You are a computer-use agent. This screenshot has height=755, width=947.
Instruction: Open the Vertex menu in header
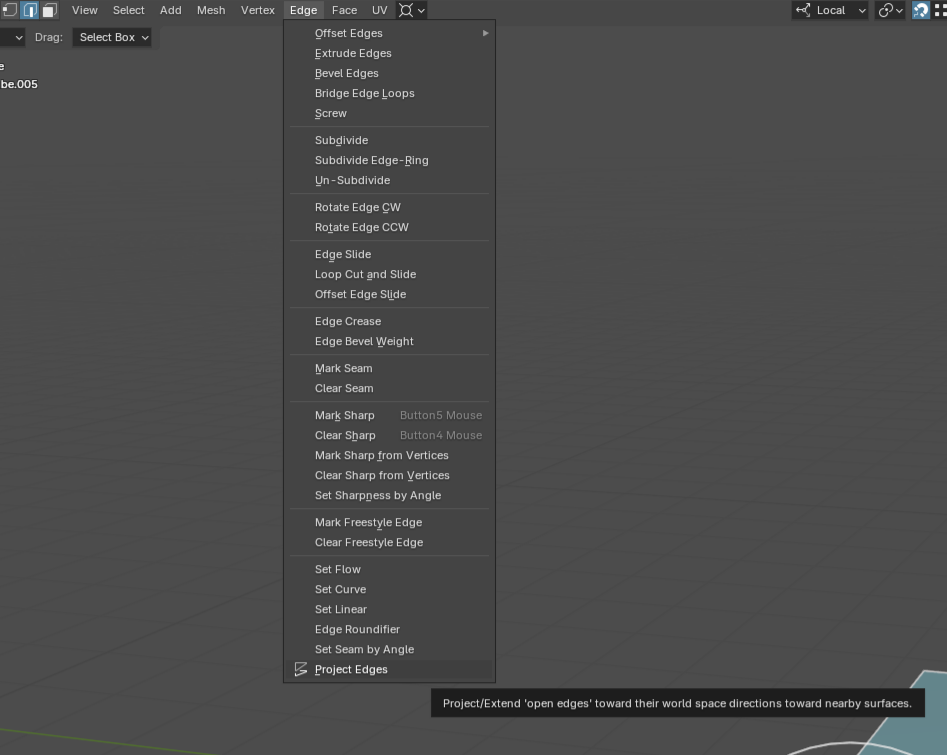[x=258, y=10]
